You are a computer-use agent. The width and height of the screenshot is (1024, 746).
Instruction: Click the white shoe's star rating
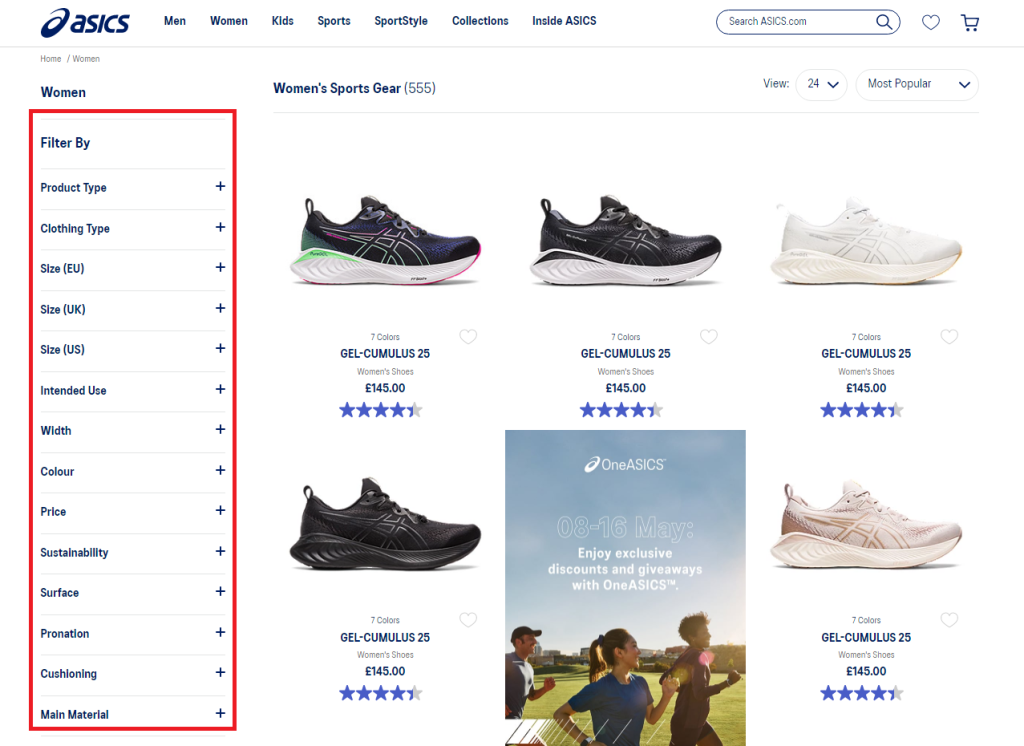pyautogui.click(x=862, y=410)
